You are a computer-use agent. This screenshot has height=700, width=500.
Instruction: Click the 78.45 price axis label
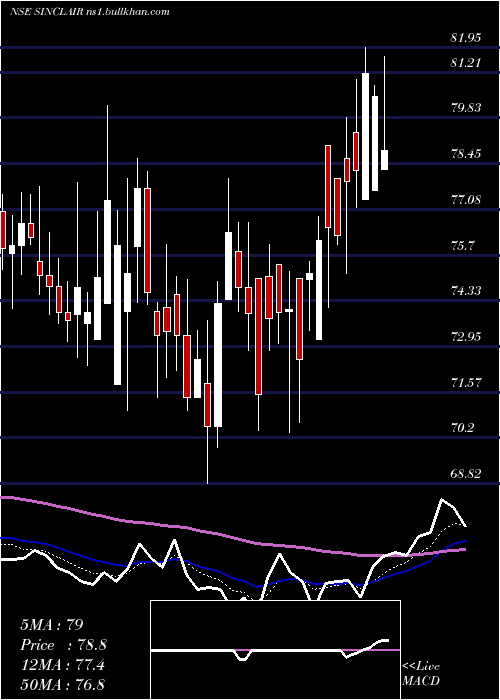[x=466, y=154]
